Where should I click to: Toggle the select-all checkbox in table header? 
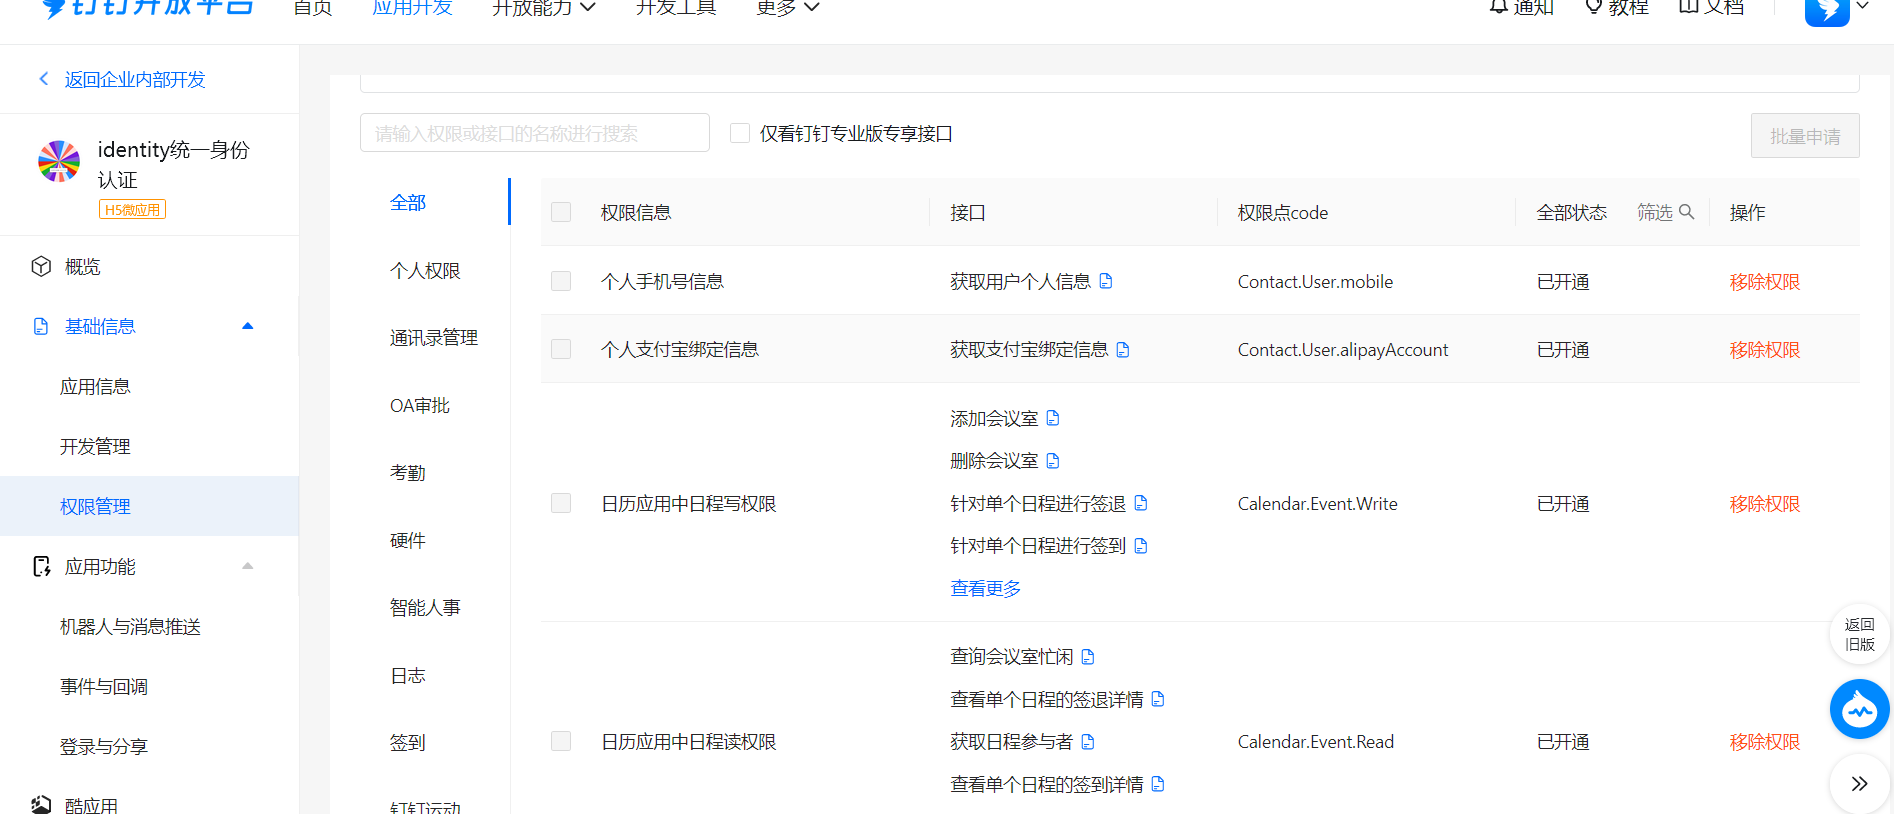pos(561,212)
